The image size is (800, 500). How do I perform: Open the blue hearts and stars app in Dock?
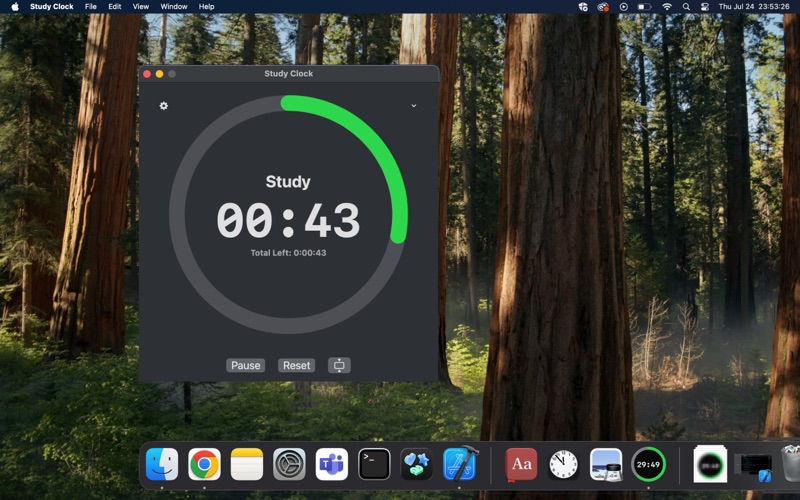coord(416,464)
